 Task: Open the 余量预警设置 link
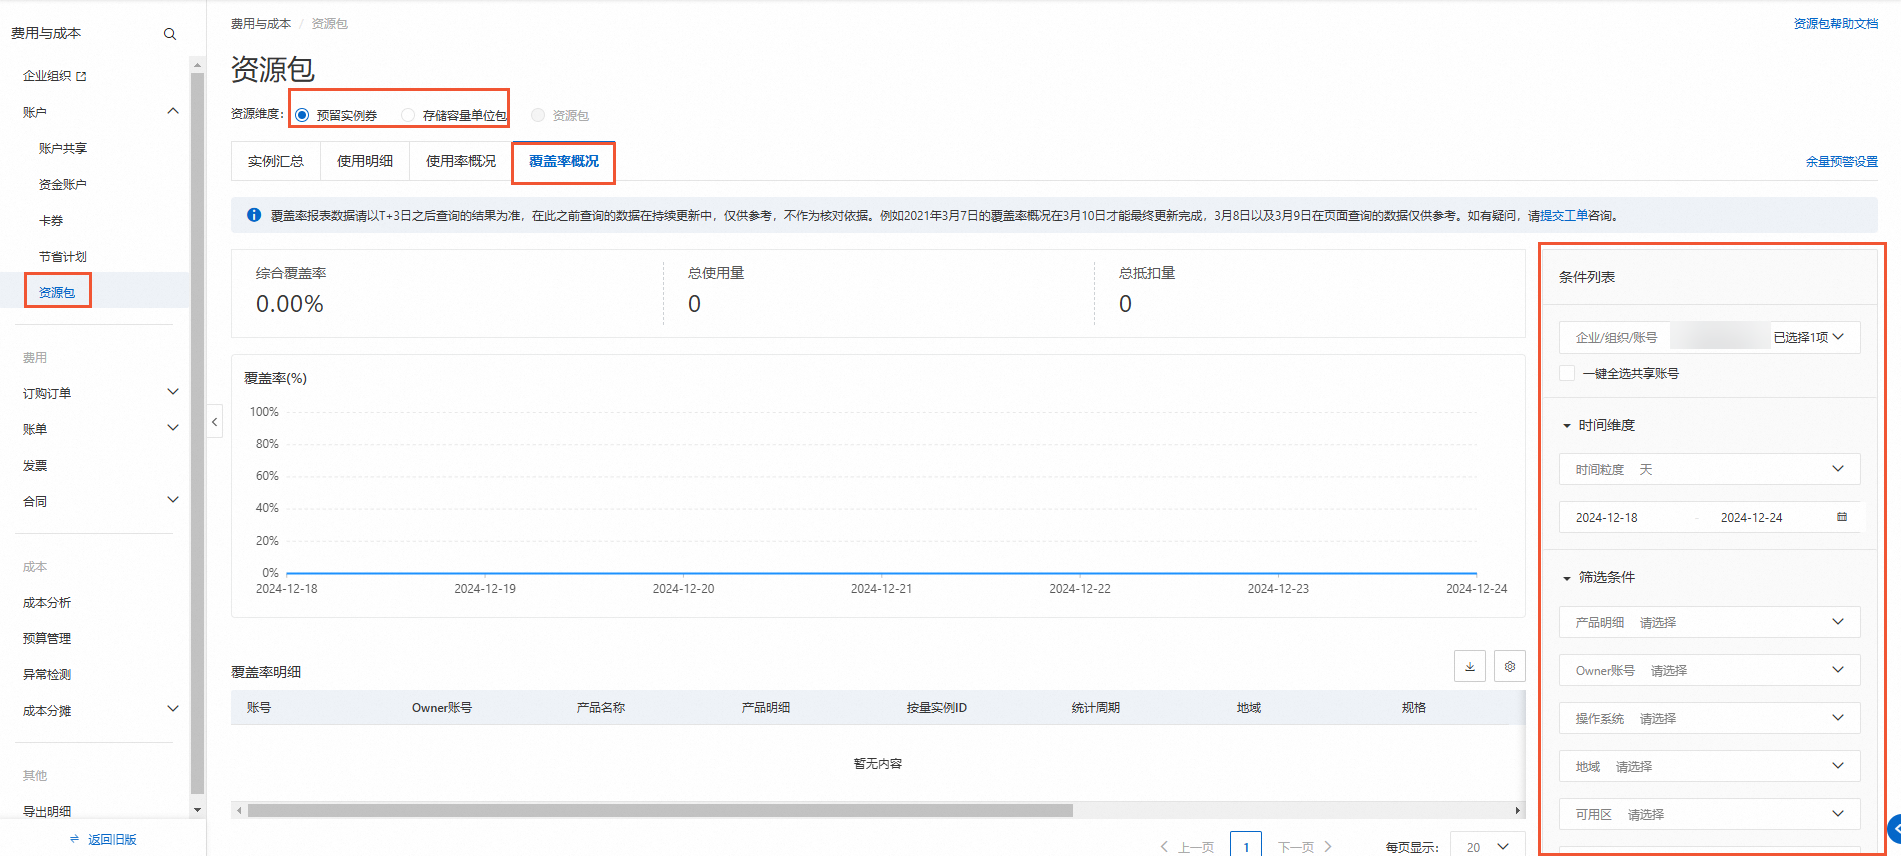pyautogui.click(x=1842, y=161)
